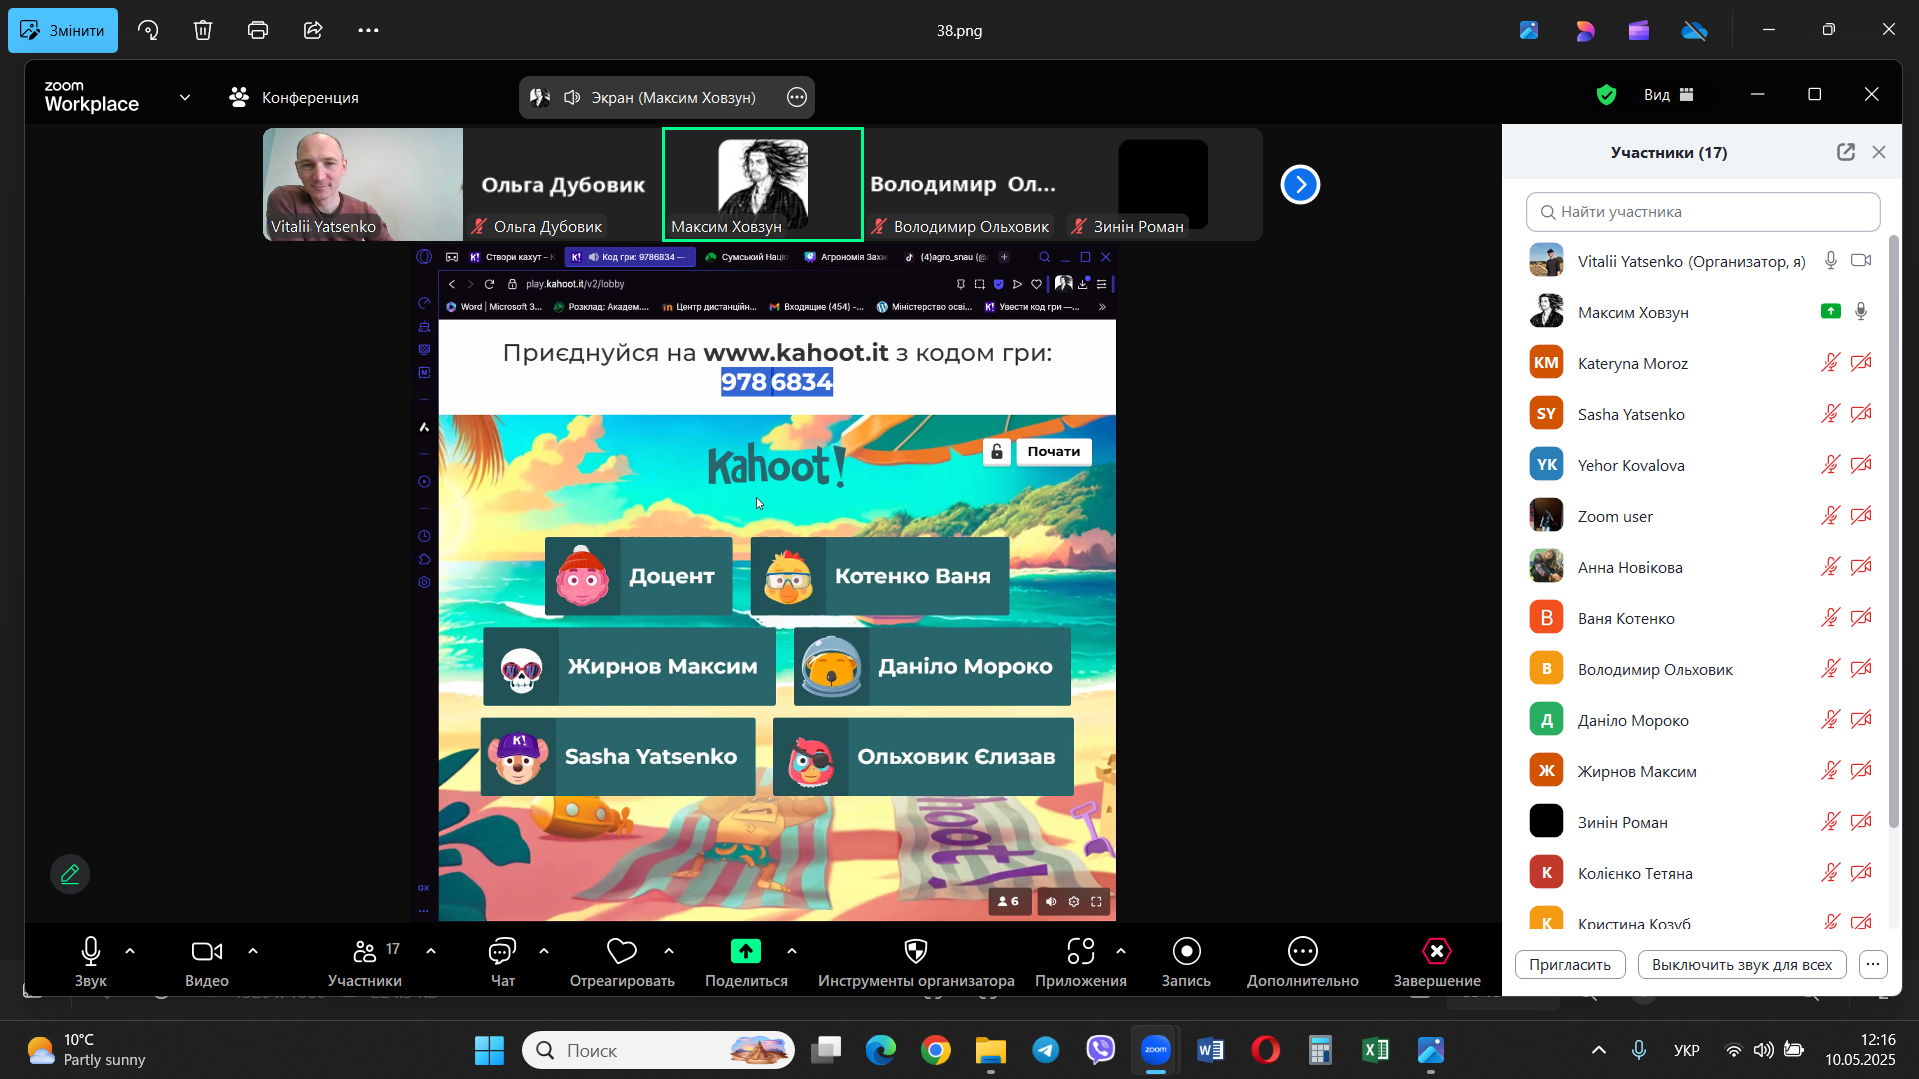This screenshot has height=1079, width=1919.
Task: Open share options ellipsis next to Экран label
Action: (796, 97)
